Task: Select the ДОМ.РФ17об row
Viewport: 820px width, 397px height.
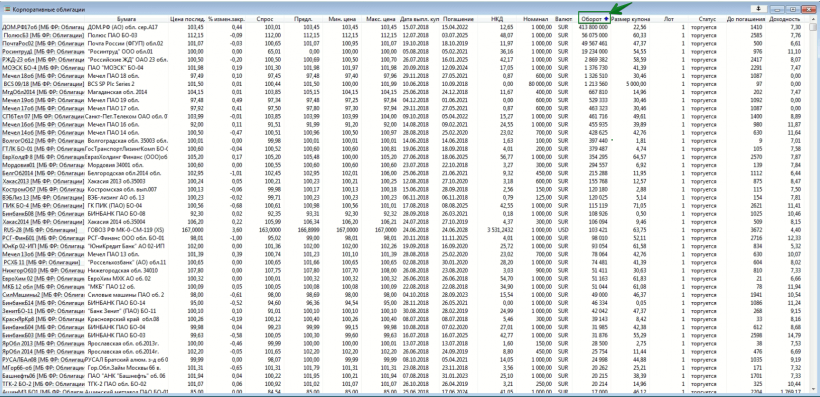Action: (405, 27)
